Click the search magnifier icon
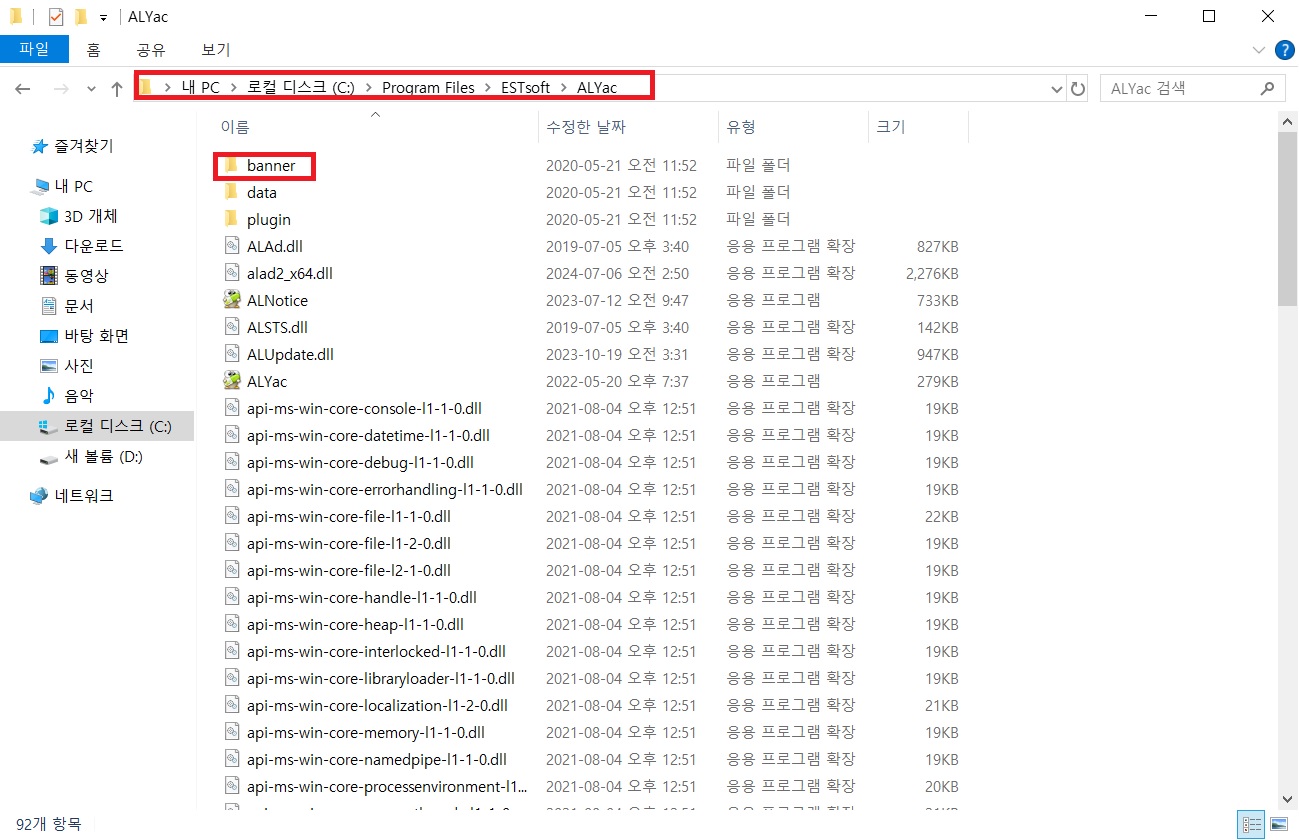Screen dimensions: 1299x840 [x=1267, y=88]
